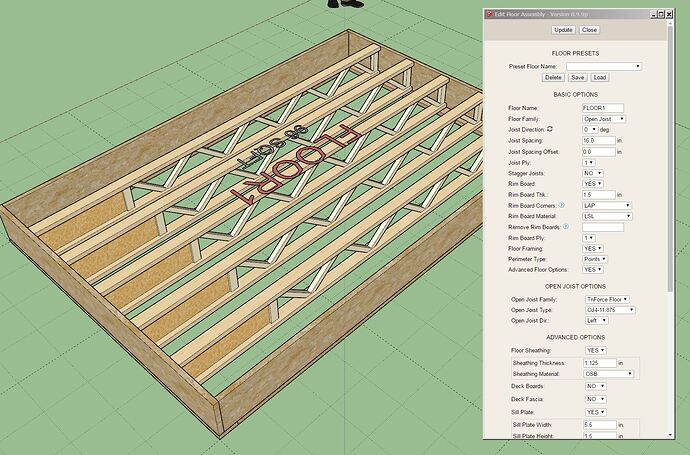Edit the Joist Spacing value
The height and width of the screenshot is (455, 690).
[598, 141]
